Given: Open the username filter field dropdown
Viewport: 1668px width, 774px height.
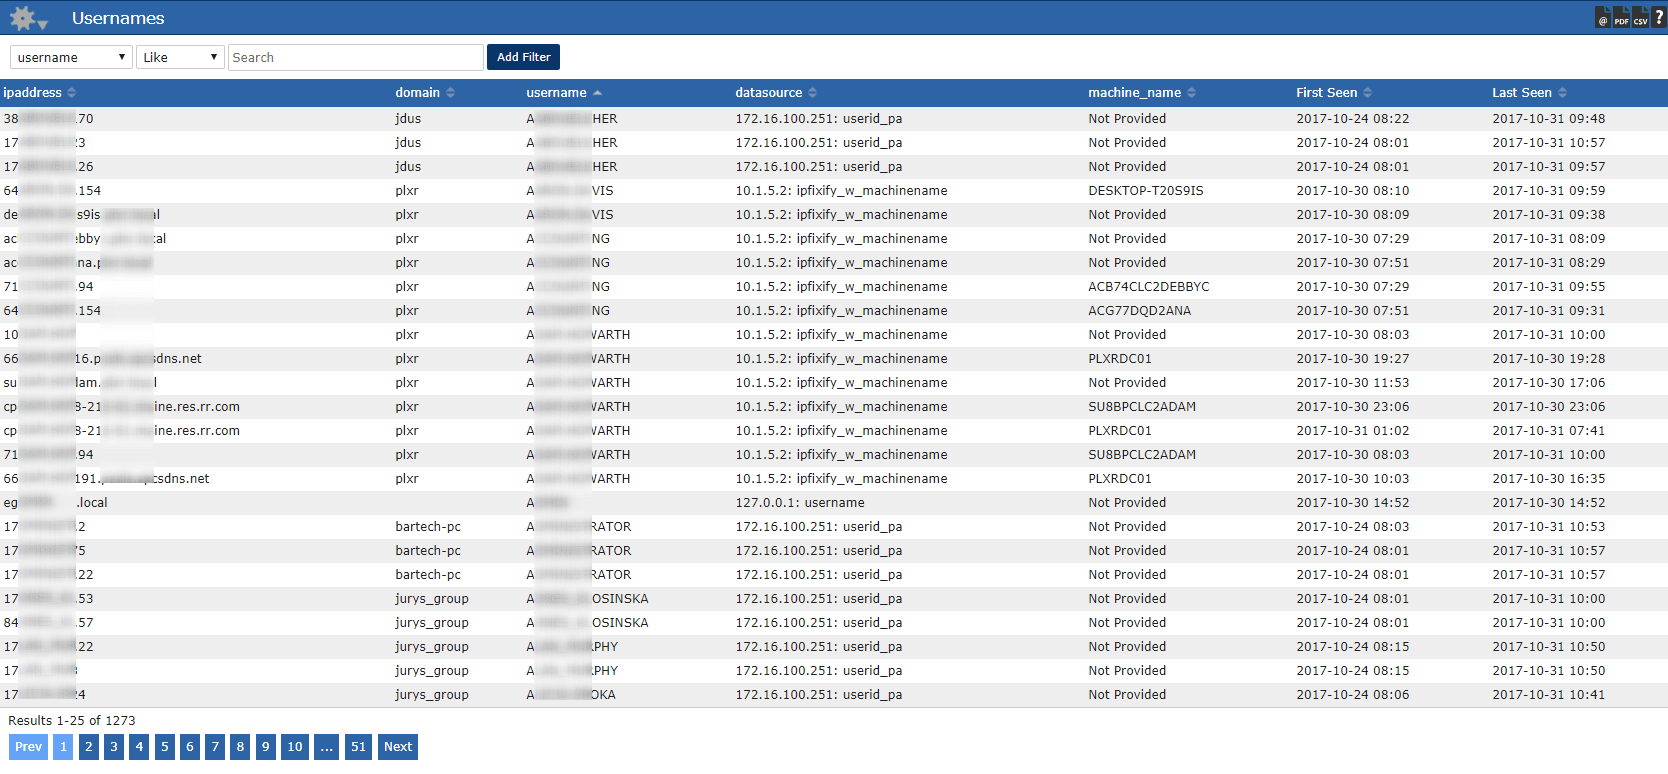Looking at the screenshot, I should [x=71, y=57].
